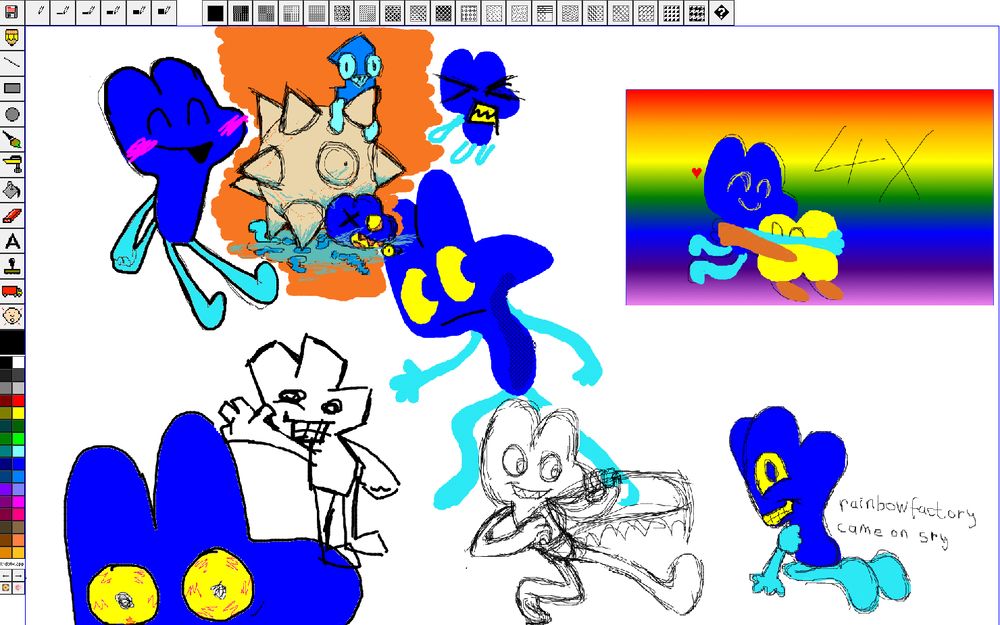Select the red Moving Truck tool
Image resolution: width=1000 pixels, height=625 pixels.
click(12, 291)
